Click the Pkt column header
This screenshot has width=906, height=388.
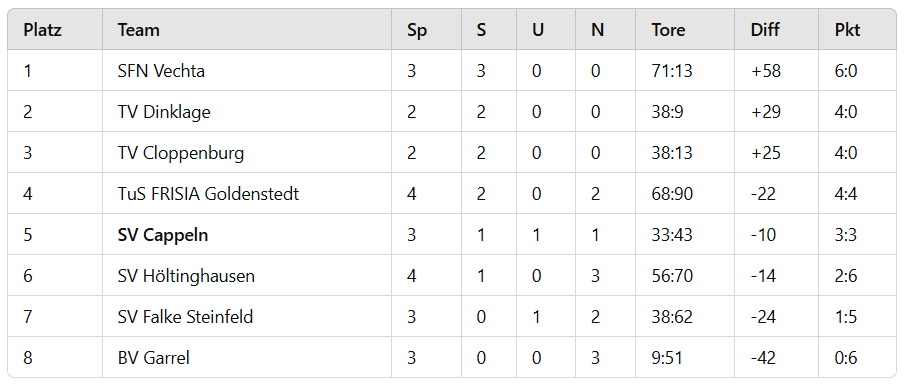coord(847,29)
